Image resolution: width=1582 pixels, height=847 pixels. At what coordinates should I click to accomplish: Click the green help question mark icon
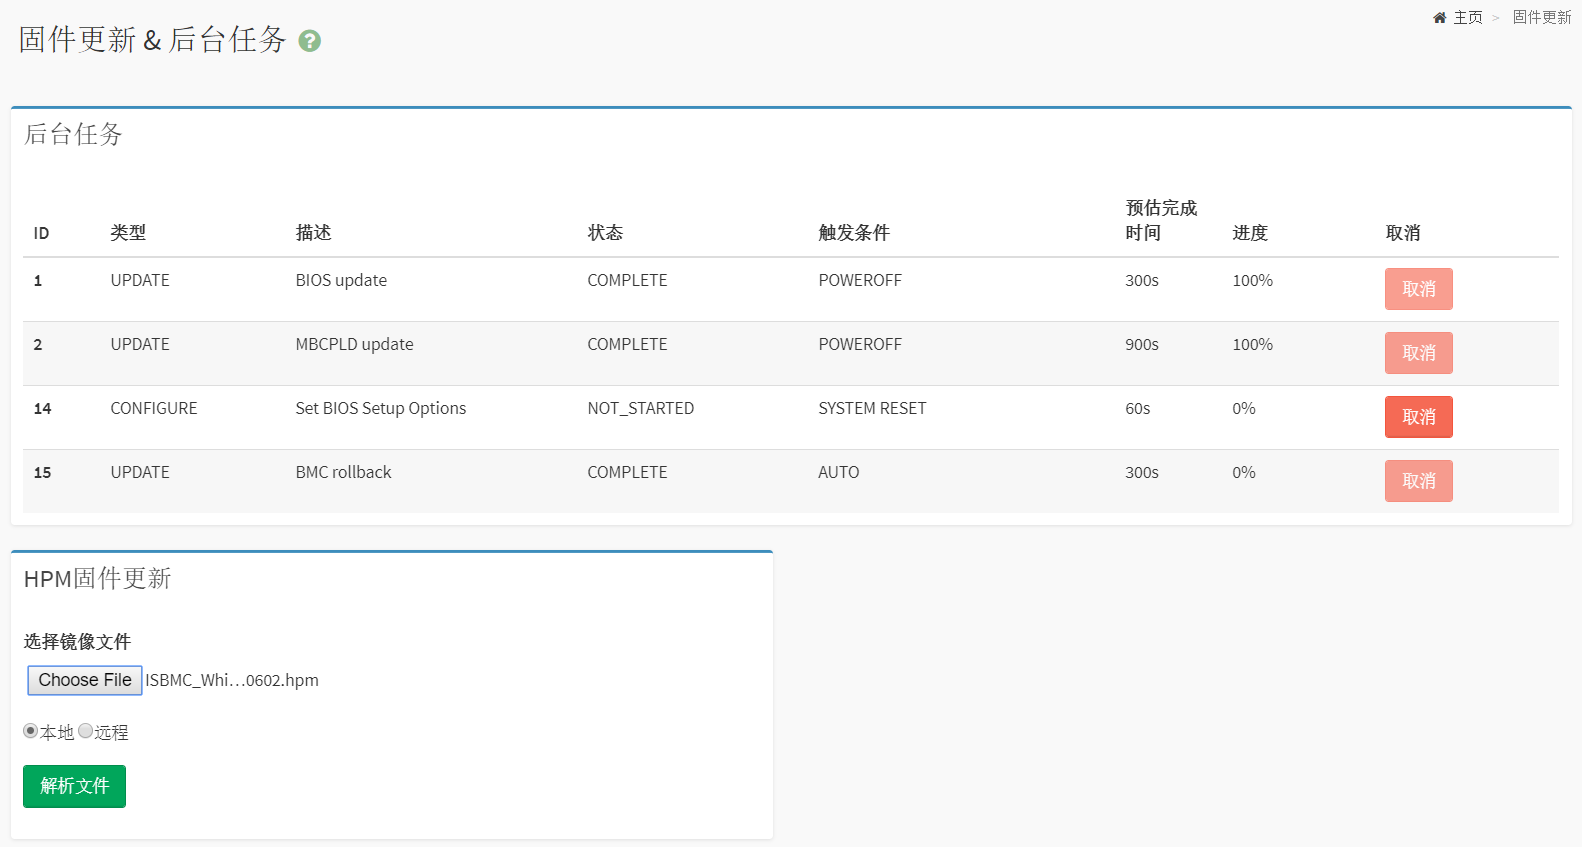tap(310, 41)
